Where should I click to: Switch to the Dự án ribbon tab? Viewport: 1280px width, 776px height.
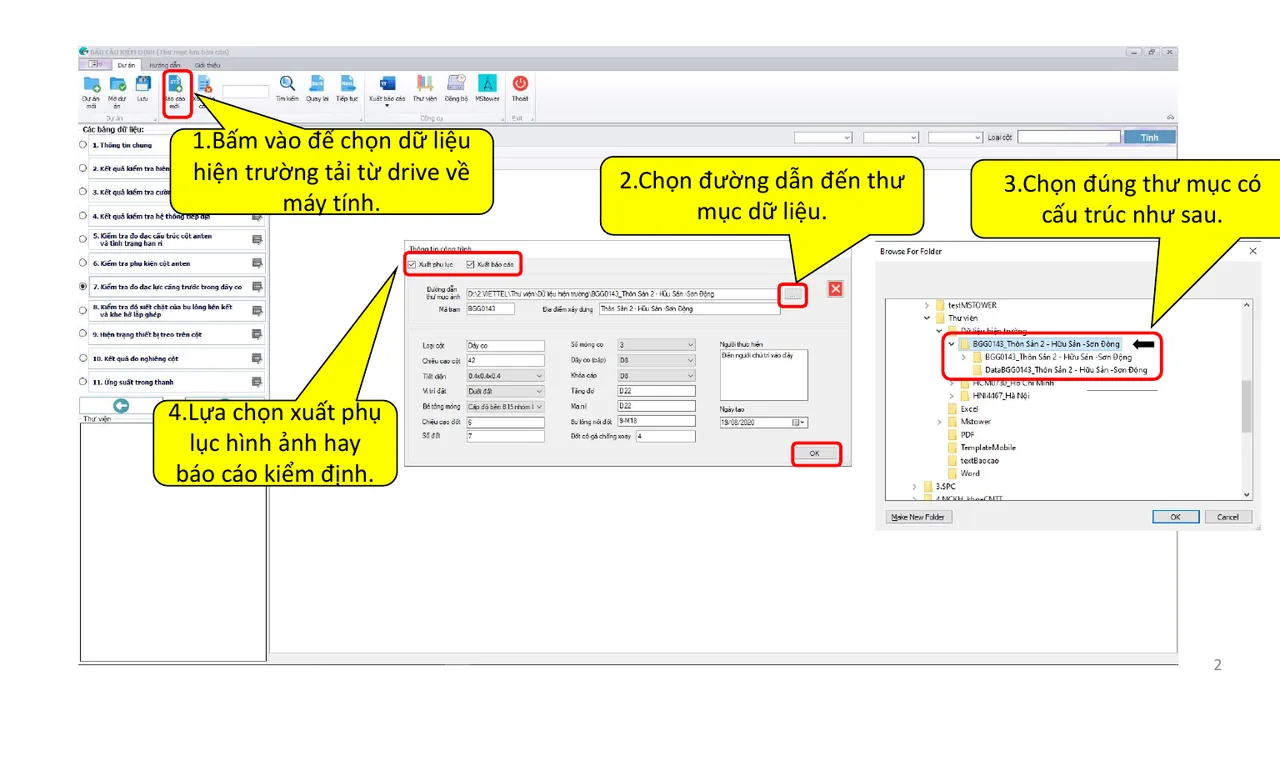125,65
